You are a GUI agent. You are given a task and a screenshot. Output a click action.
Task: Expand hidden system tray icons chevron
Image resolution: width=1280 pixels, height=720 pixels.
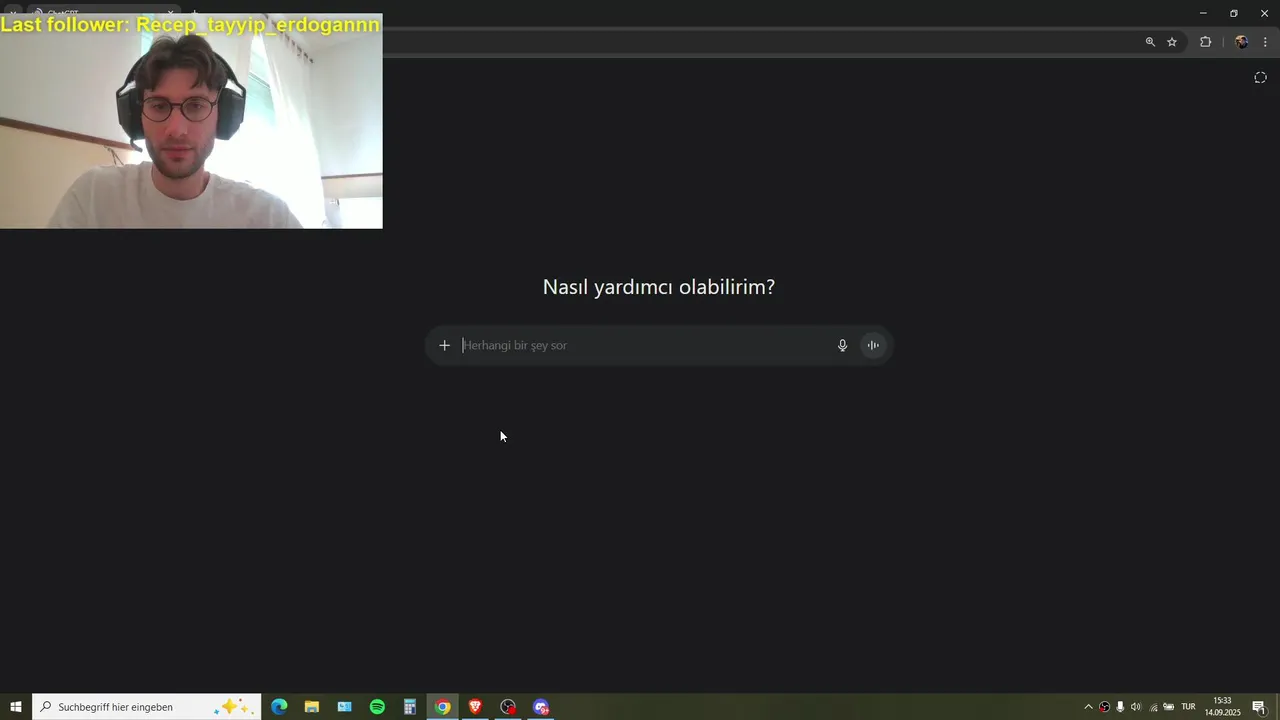pos(1089,707)
